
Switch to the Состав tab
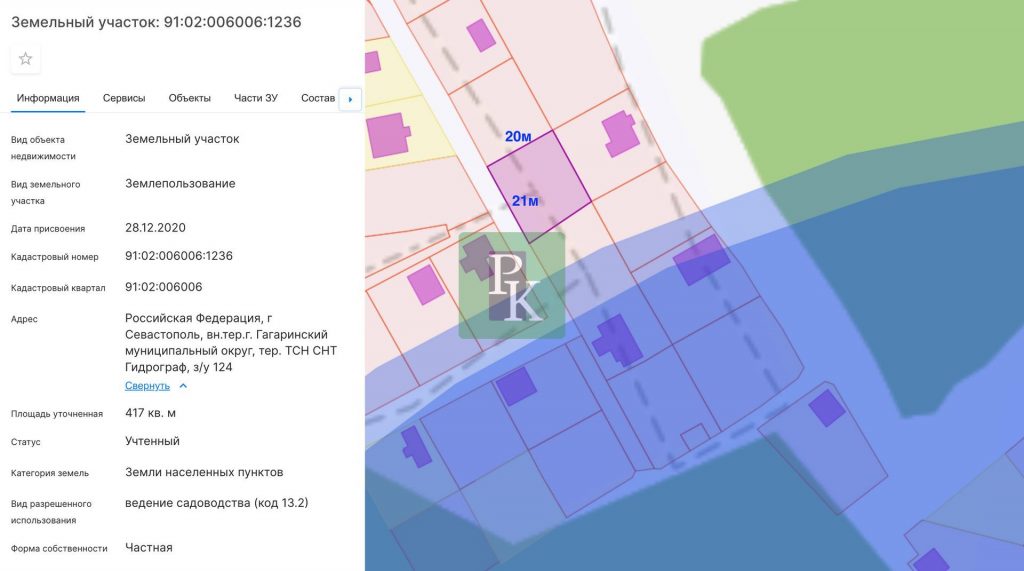click(x=318, y=98)
